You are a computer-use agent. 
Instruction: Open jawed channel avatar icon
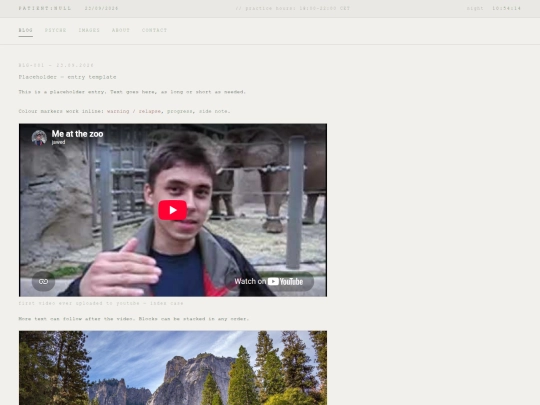pyautogui.click(x=39, y=137)
